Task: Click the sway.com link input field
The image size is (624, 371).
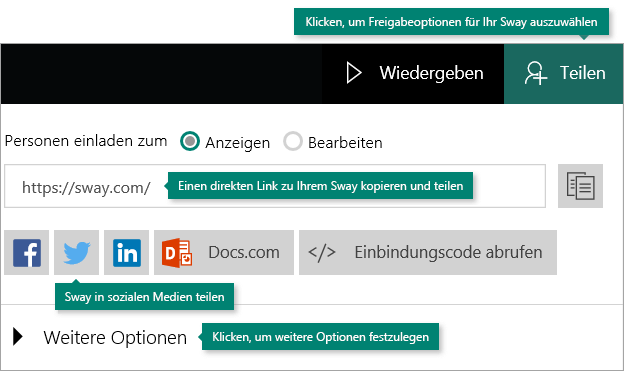Action: pyautogui.click(x=275, y=186)
